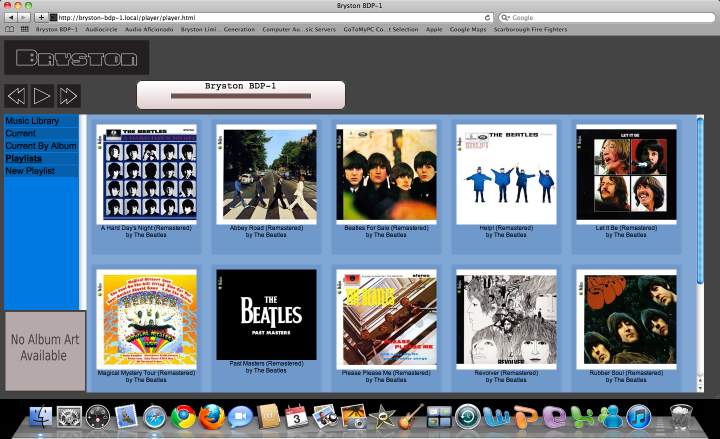The width and height of the screenshot is (720, 439).
Task: Launch iMovie star icon from dock
Action: tap(382, 417)
